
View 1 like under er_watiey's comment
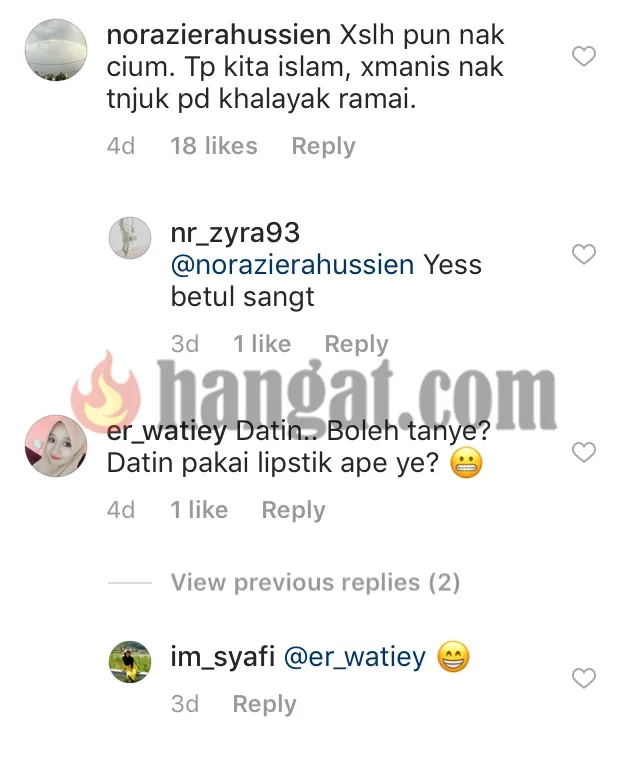199,510
